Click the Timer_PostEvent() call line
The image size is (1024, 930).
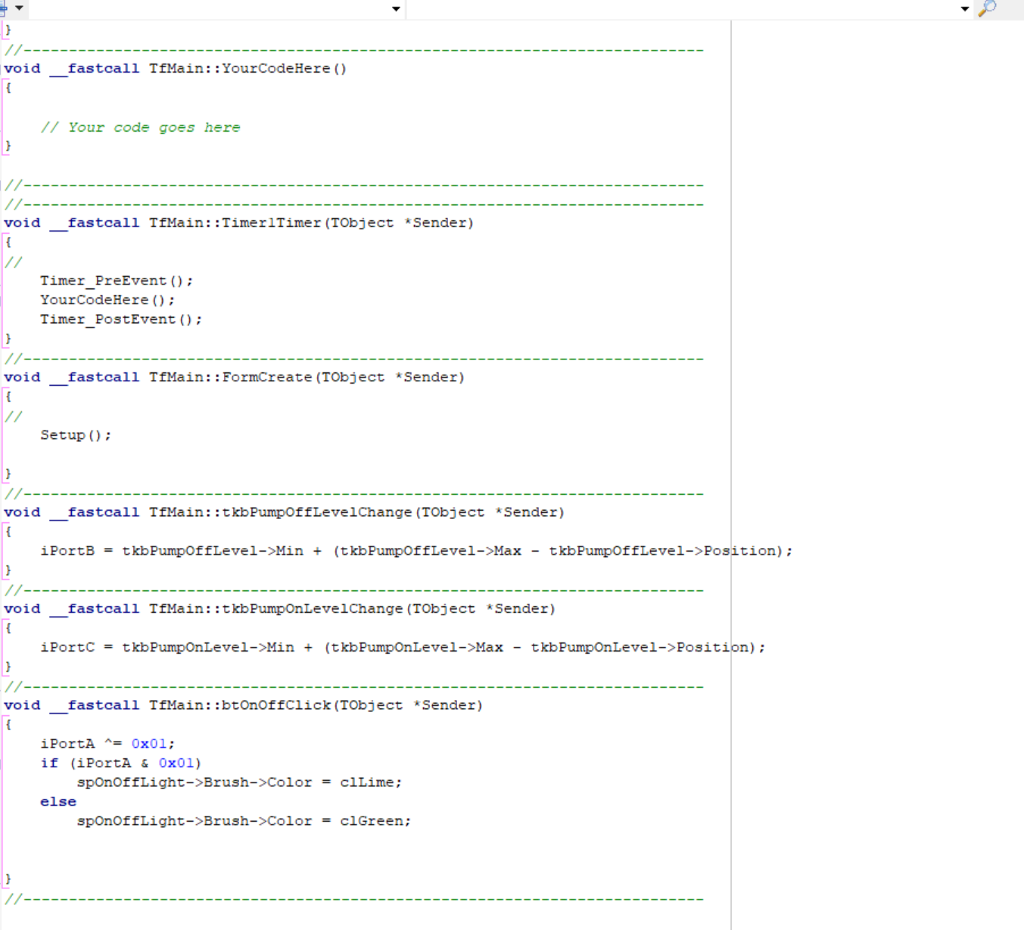pyautogui.click(x=121, y=319)
